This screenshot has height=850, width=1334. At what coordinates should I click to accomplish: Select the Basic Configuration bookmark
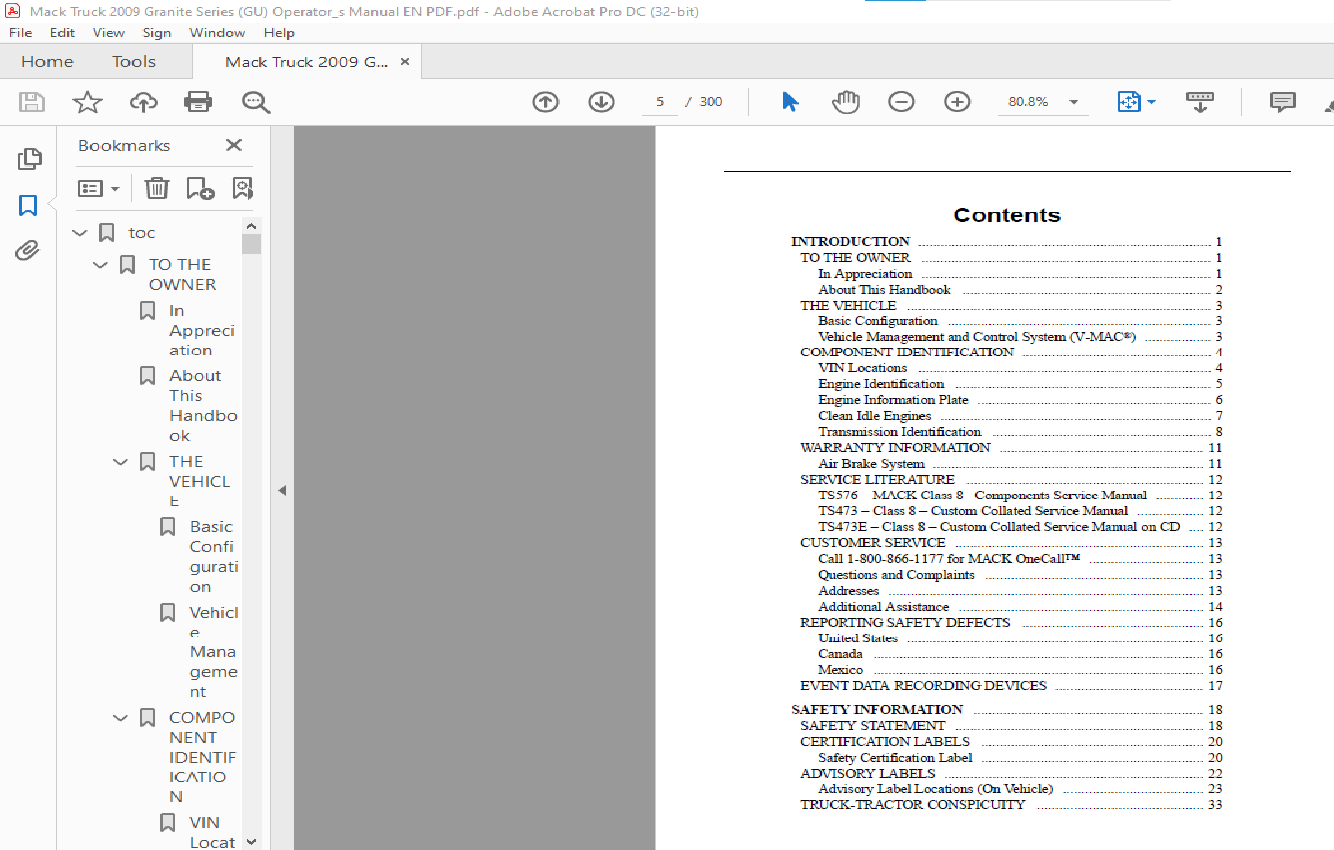click(x=214, y=556)
